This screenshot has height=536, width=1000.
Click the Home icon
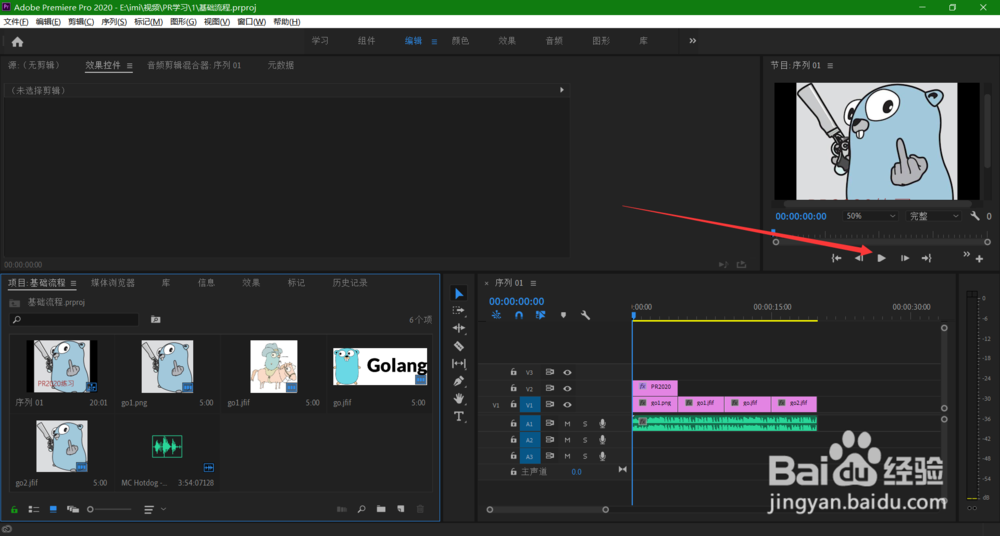(x=17, y=41)
